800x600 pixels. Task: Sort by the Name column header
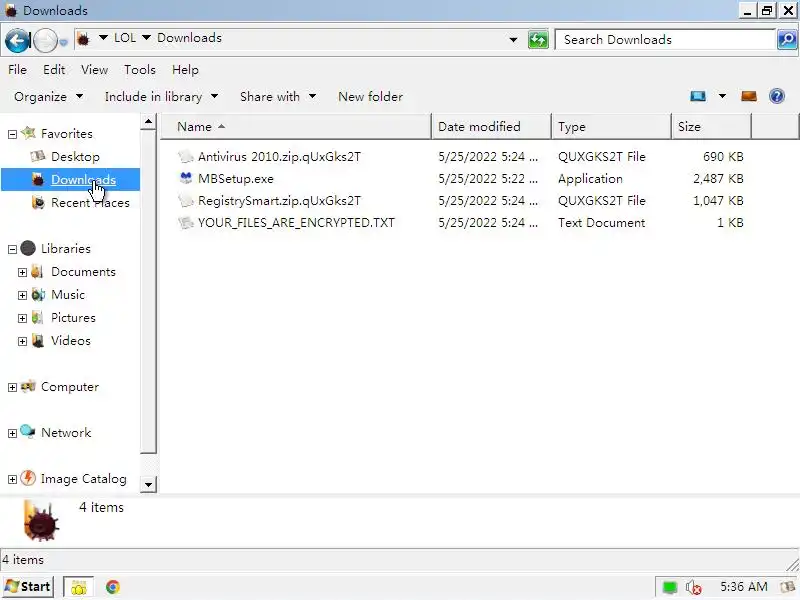[x=296, y=127]
